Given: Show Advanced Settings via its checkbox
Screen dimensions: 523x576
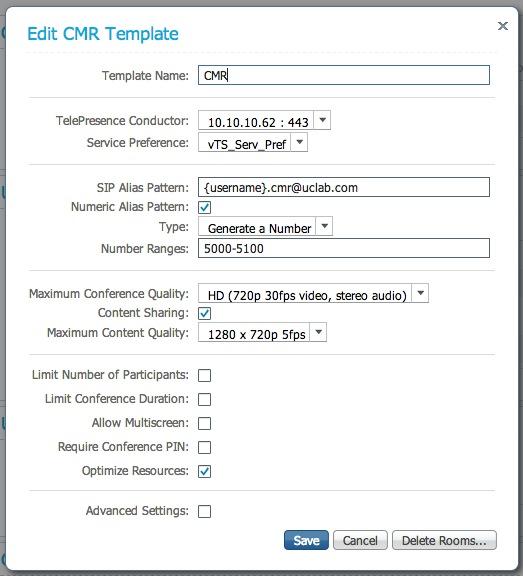Looking at the screenshot, I should (x=205, y=511).
